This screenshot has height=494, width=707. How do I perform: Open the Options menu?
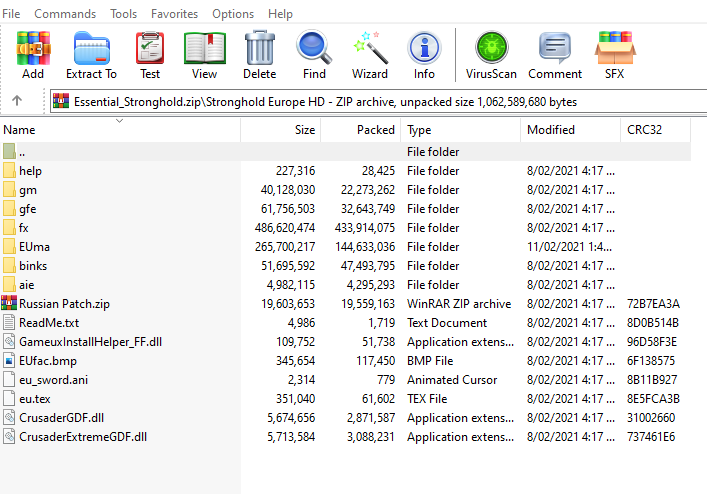233,14
